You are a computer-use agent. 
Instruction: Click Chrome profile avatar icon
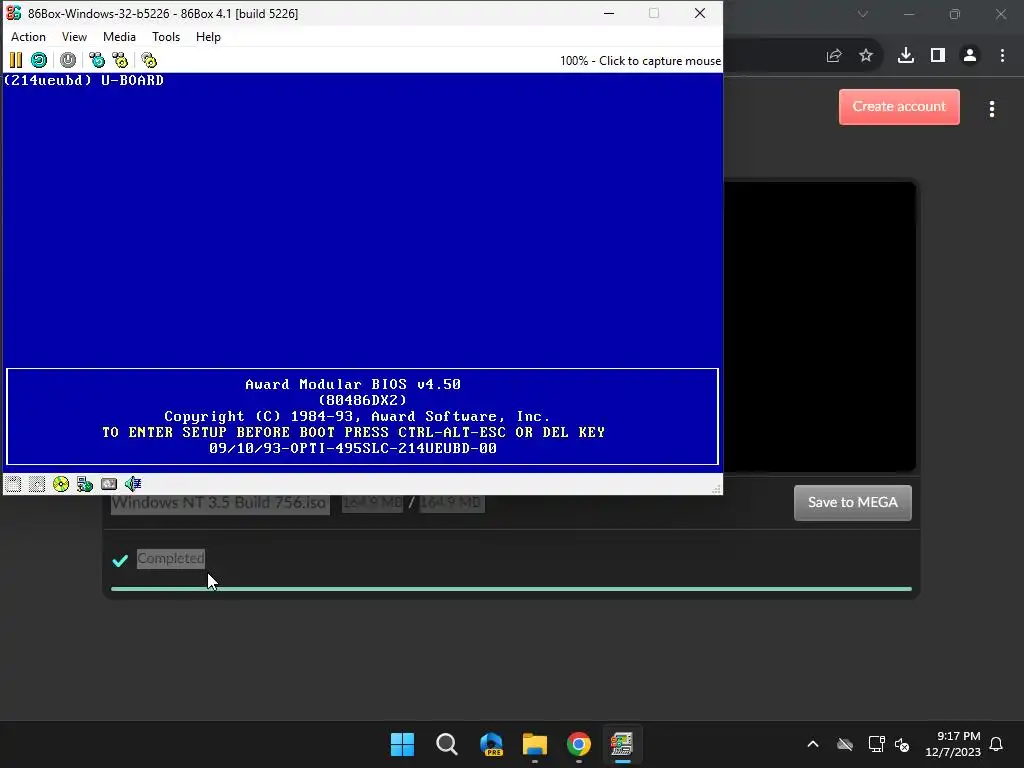(970, 56)
